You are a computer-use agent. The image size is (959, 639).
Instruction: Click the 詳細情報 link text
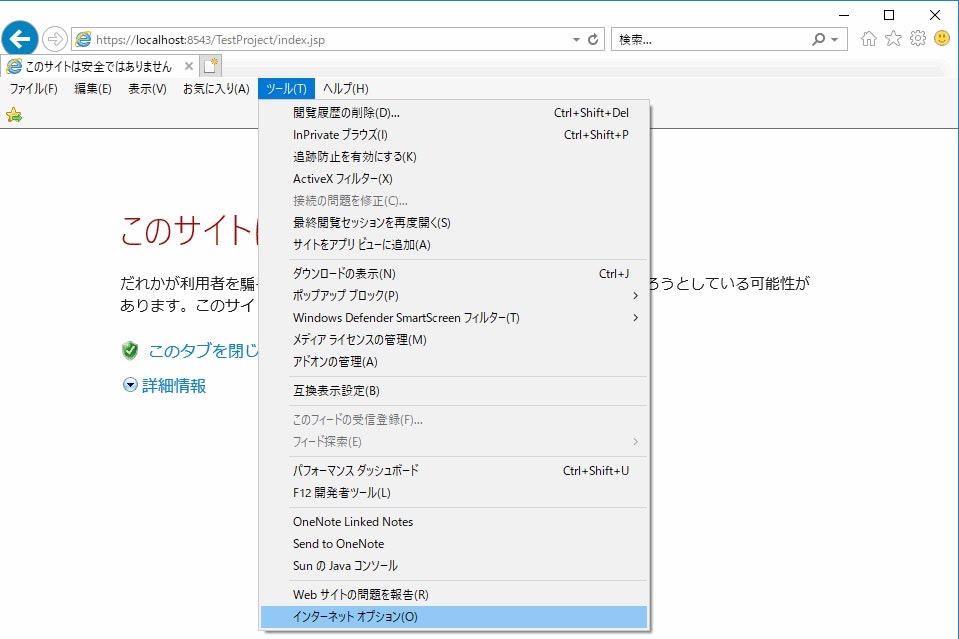click(174, 386)
